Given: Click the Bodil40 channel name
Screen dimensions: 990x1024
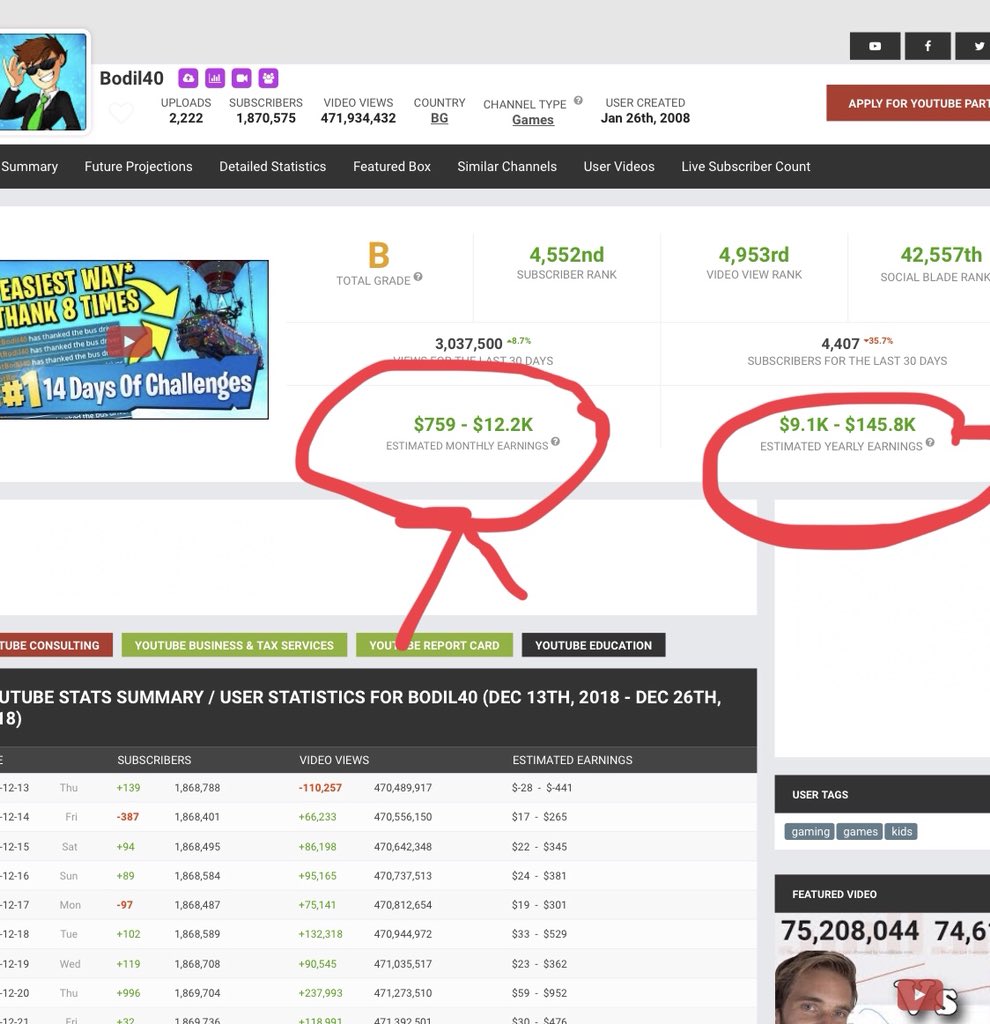Looking at the screenshot, I should [x=131, y=78].
